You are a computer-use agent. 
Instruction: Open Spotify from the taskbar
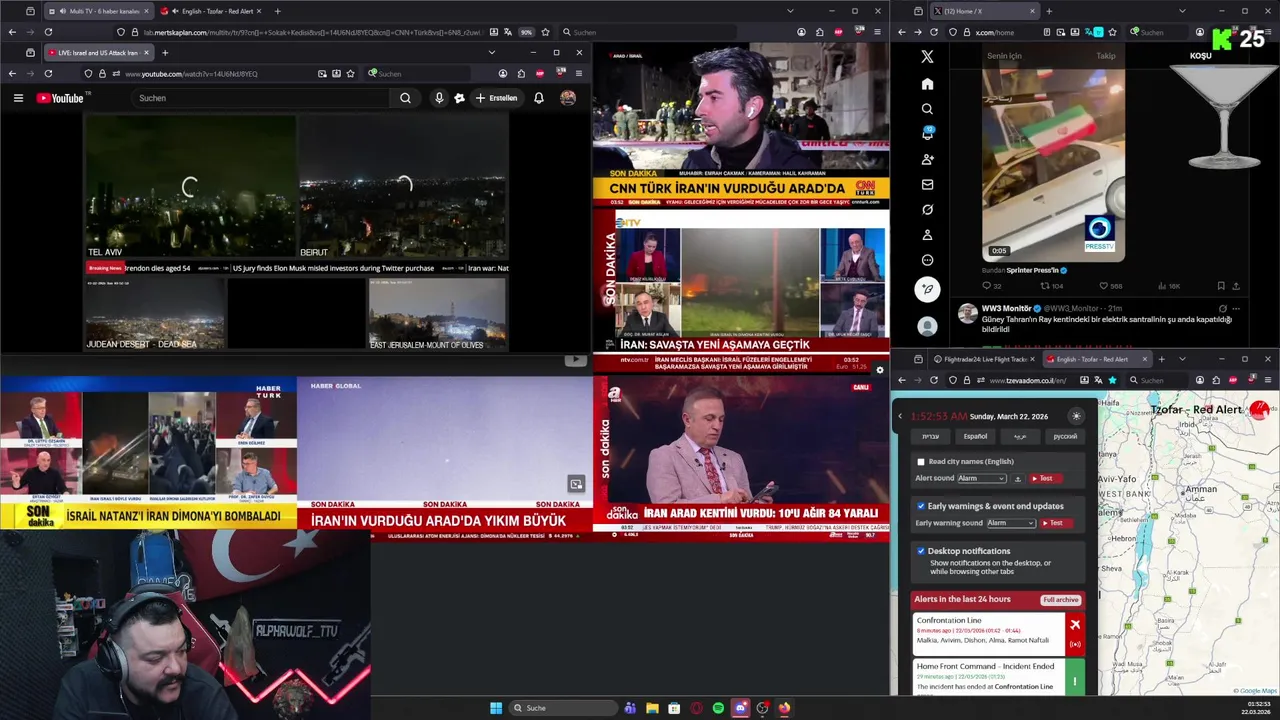click(718, 708)
